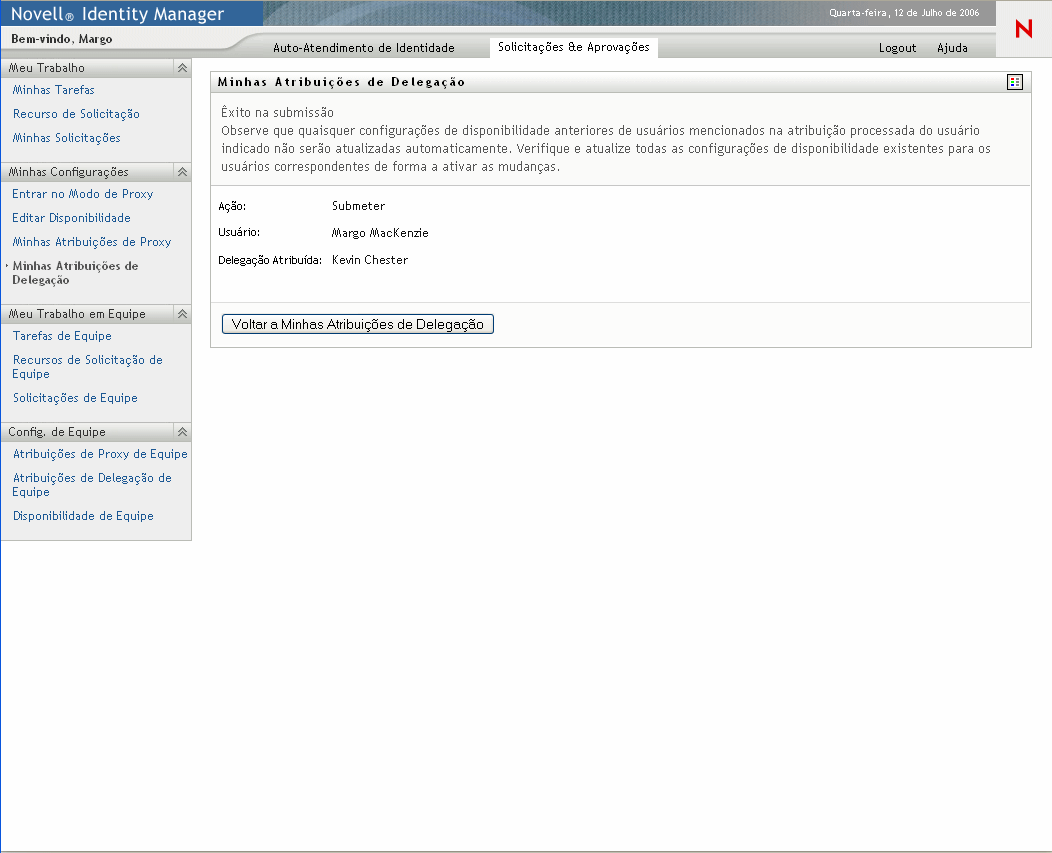Viewport: 1052px width, 853px height.
Task: Select the Solicitações & Aprovações tab
Action: 573,47
